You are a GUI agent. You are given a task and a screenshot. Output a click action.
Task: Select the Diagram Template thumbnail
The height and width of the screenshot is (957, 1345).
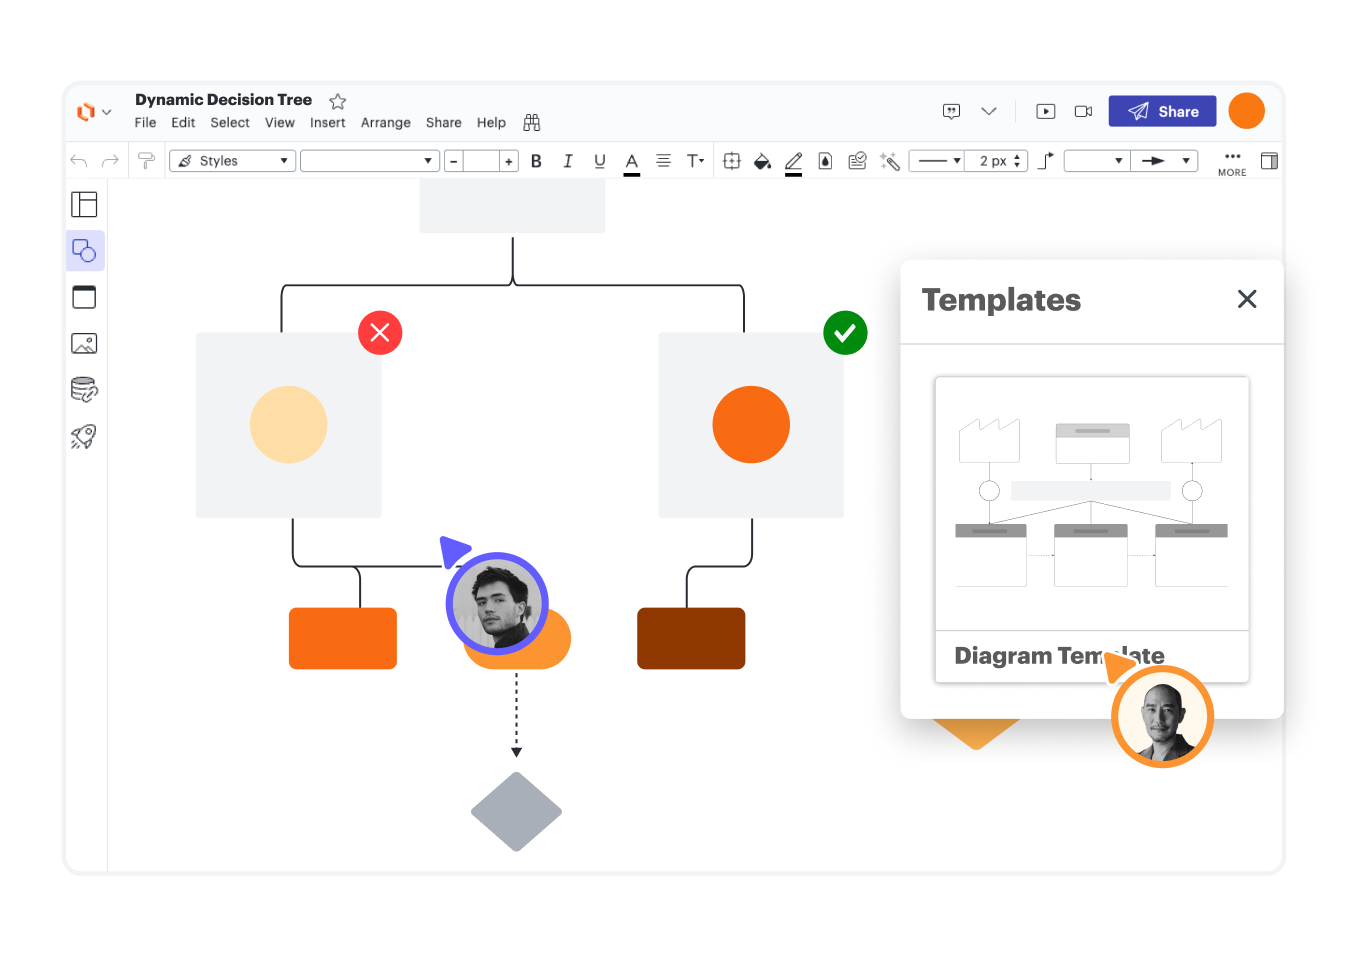point(1091,504)
